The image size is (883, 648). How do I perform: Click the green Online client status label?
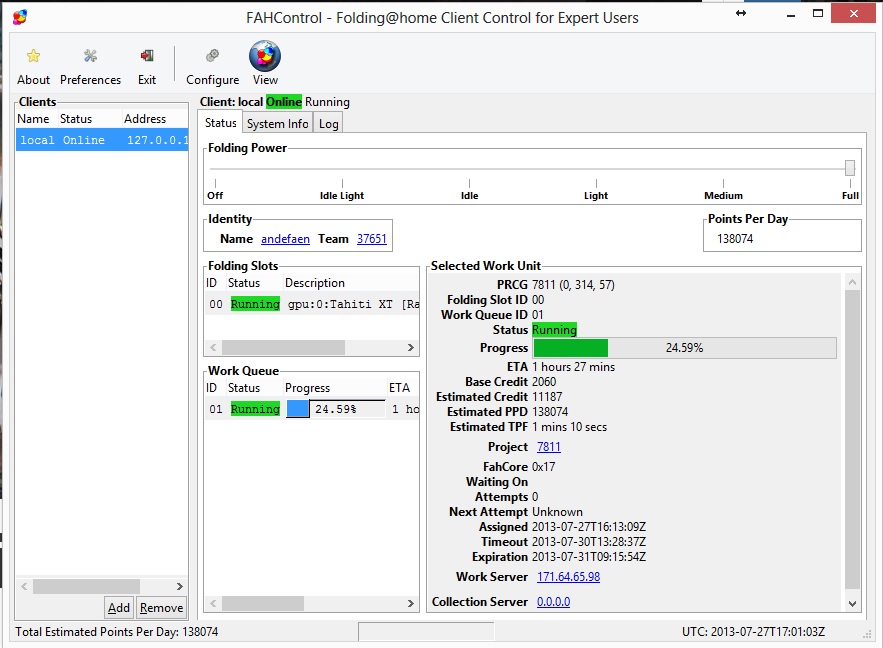click(284, 102)
